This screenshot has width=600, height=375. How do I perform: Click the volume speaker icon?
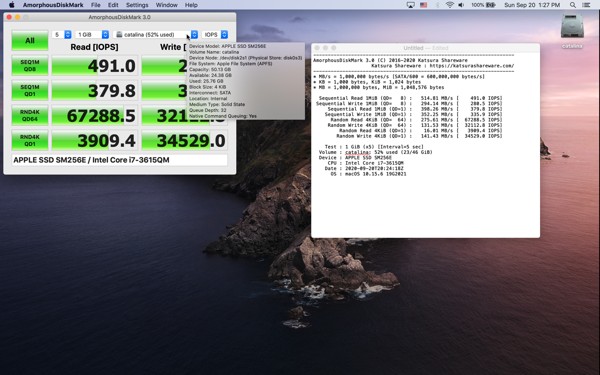461,5
